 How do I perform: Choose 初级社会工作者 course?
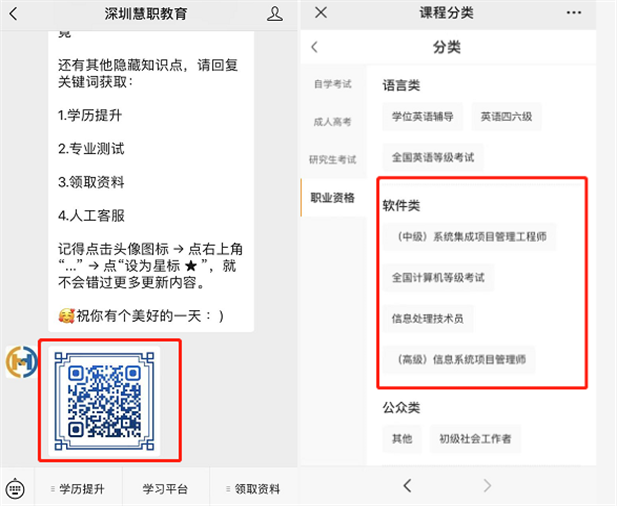click(475, 439)
